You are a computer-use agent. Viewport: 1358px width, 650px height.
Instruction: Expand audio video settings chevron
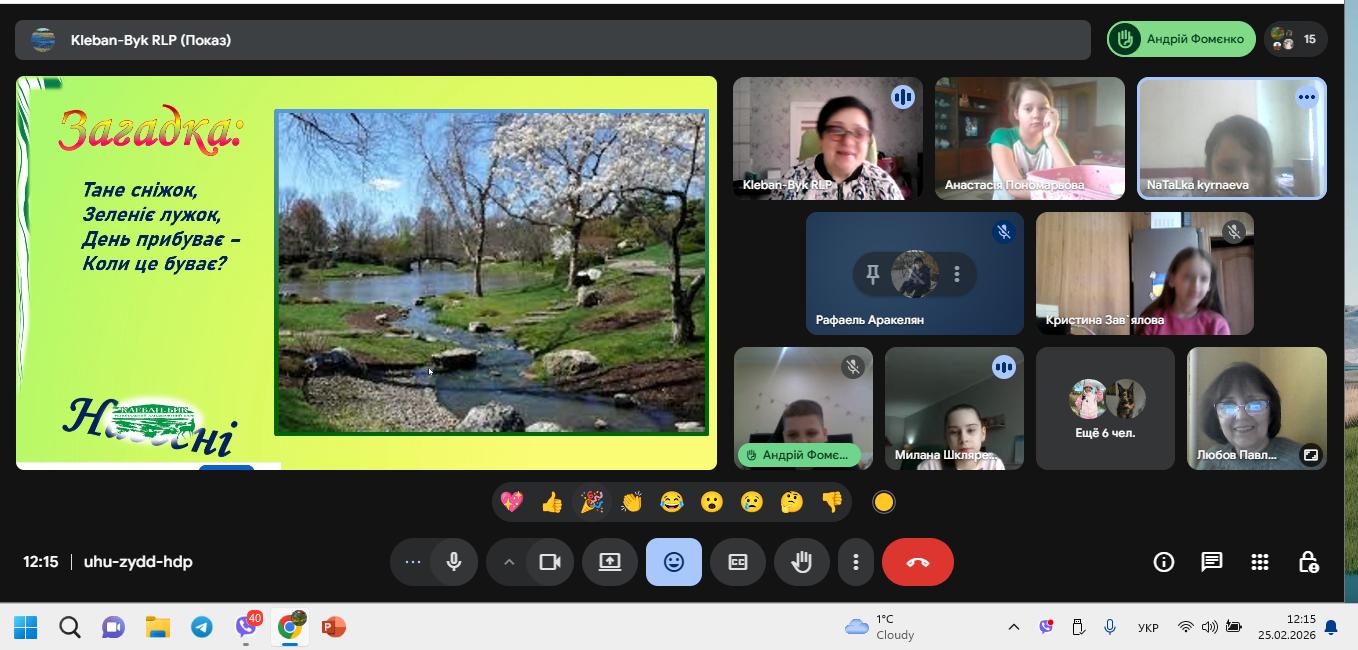(x=509, y=562)
